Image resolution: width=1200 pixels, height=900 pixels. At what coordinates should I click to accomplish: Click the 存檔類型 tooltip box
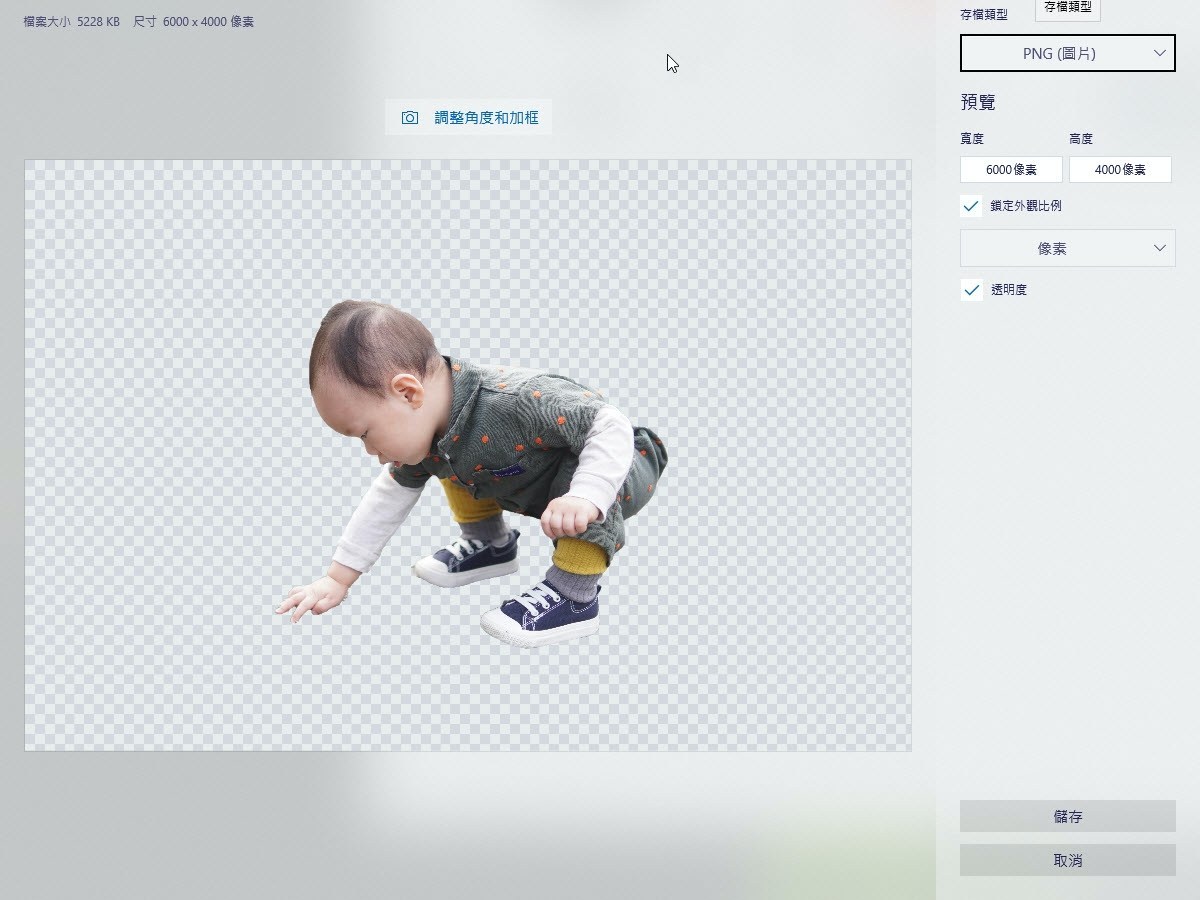point(1068,8)
